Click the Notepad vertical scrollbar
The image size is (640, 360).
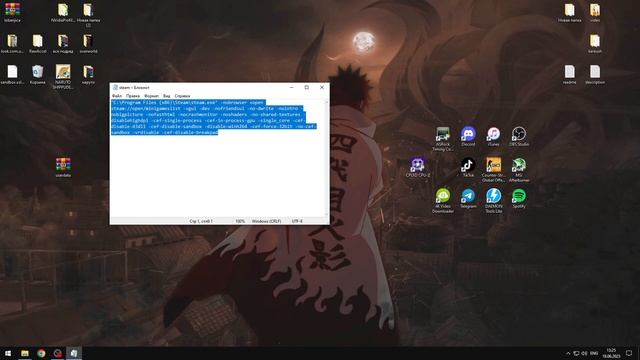pos(327,158)
